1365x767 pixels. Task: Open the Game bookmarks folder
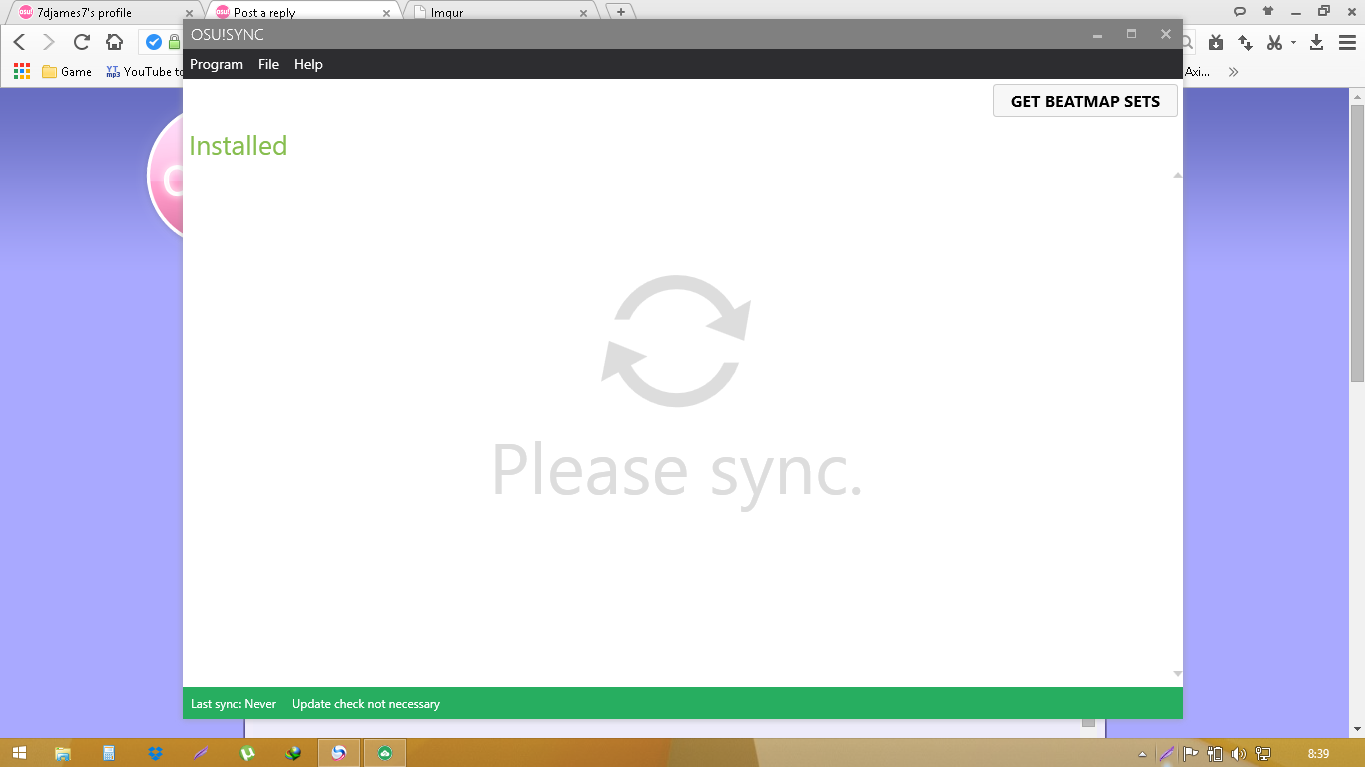click(x=67, y=71)
